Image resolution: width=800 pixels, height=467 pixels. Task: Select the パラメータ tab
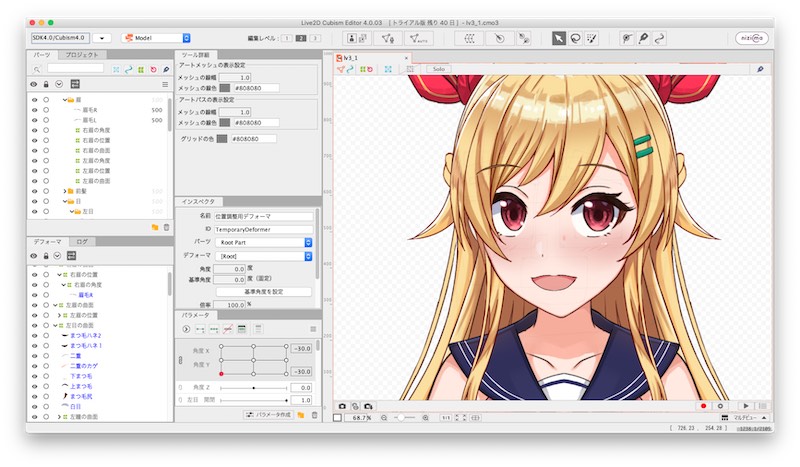click(x=195, y=315)
